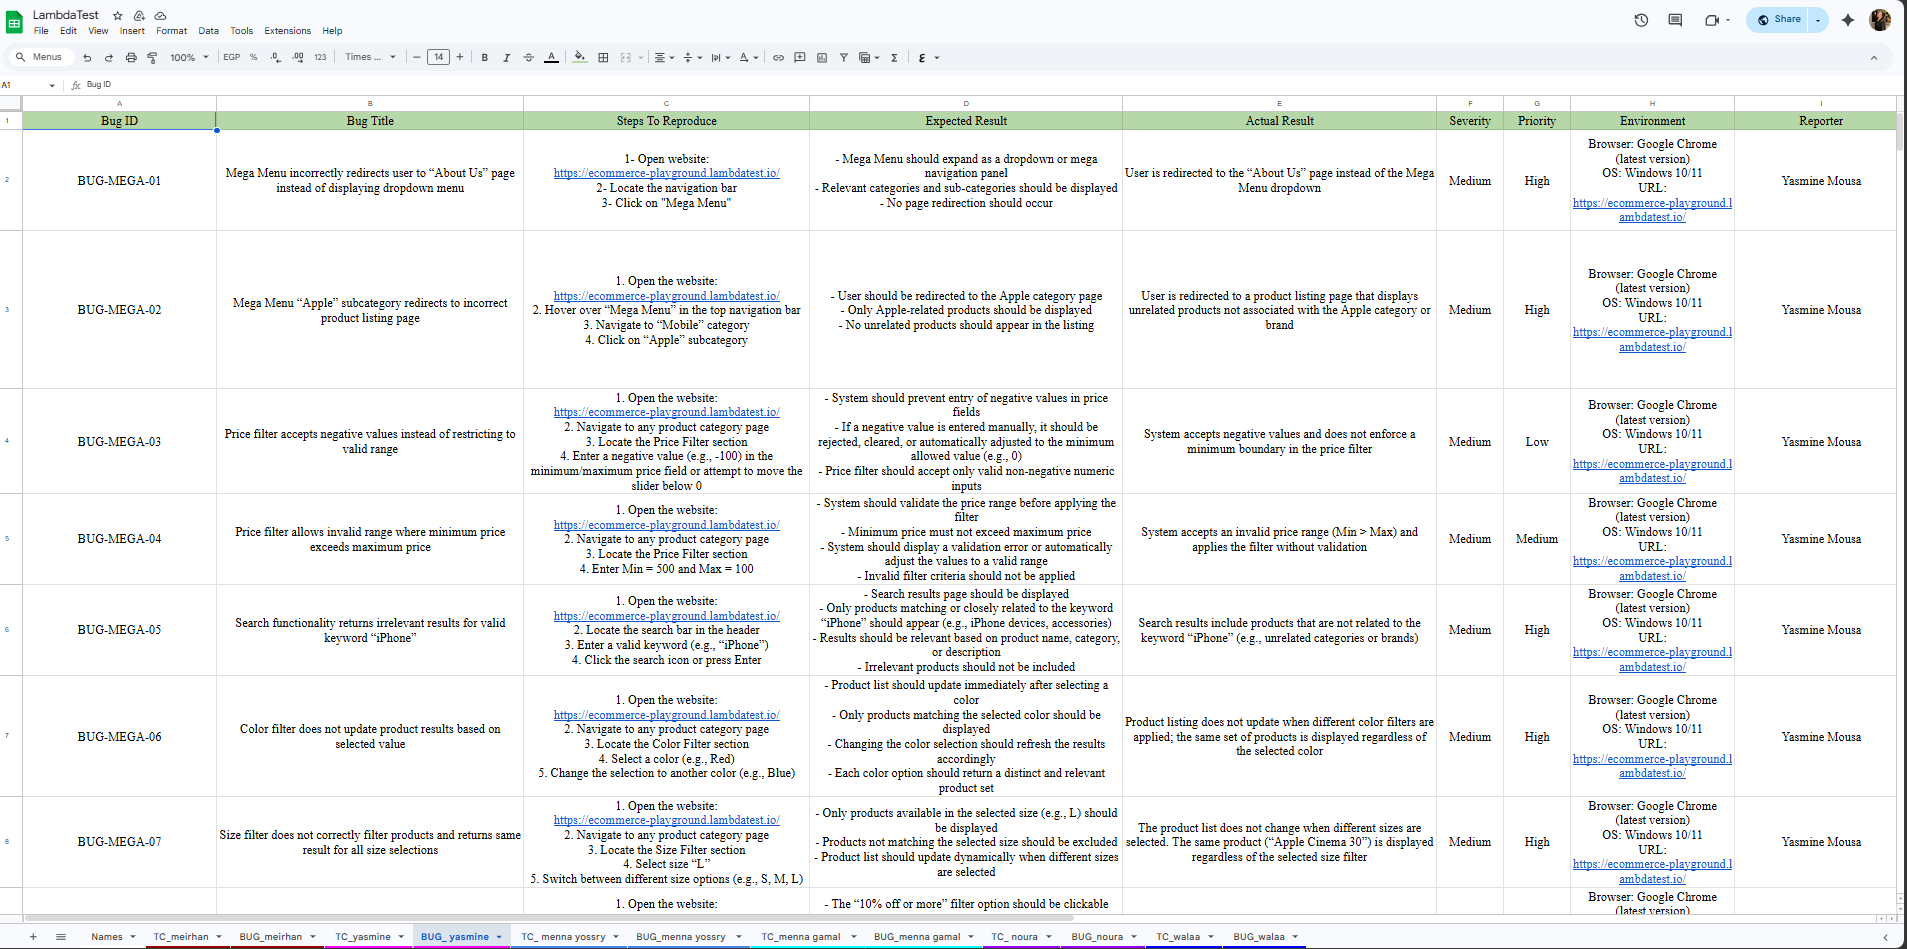This screenshot has width=1907, height=949.
Task: Open the functions sigma menu
Action: click(894, 58)
